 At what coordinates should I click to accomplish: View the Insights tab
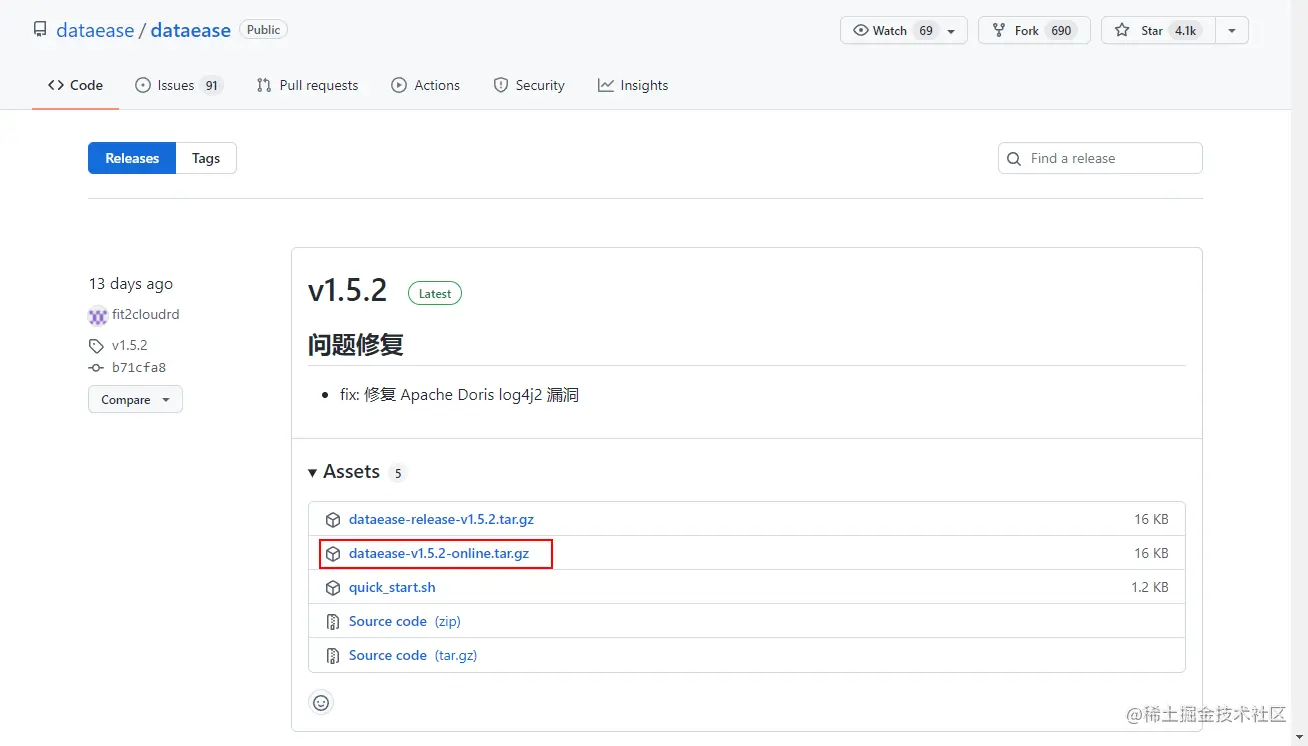tap(633, 85)
